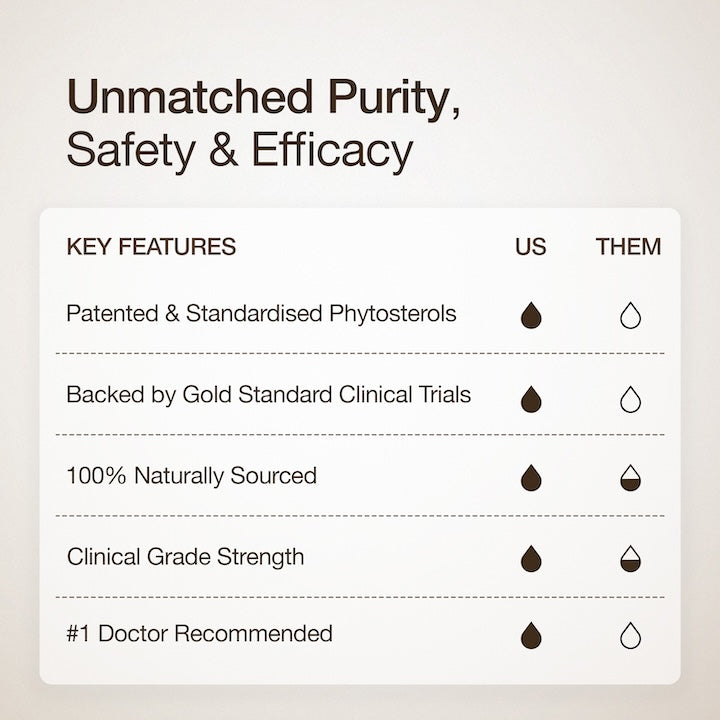Click the filled US drop for Doctor Recommended

pos(531,636)
